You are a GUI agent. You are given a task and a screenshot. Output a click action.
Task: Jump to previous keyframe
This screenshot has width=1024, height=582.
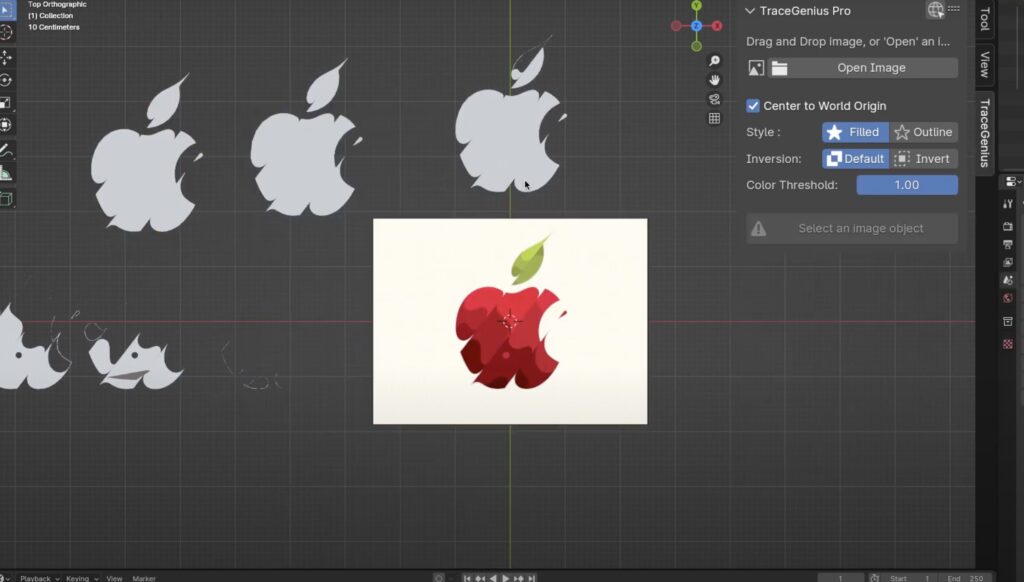click(x=480, y=578)
